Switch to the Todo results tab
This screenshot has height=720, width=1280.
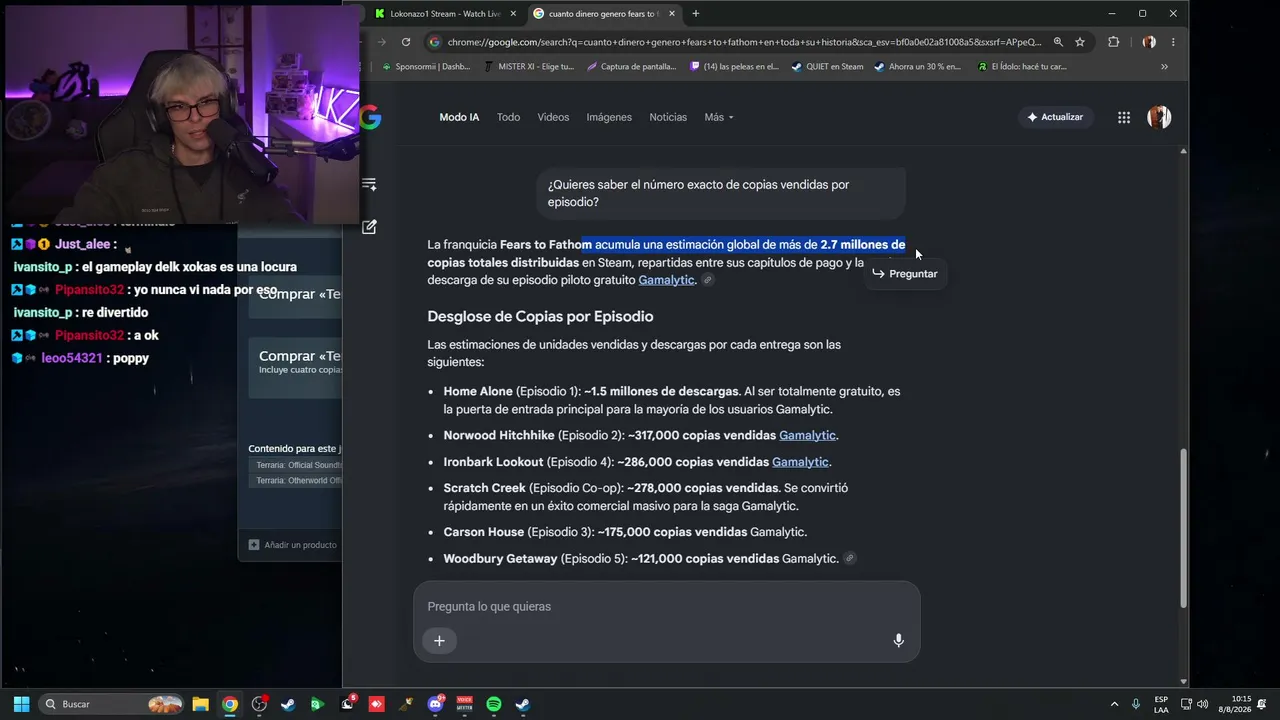[508, 117]
